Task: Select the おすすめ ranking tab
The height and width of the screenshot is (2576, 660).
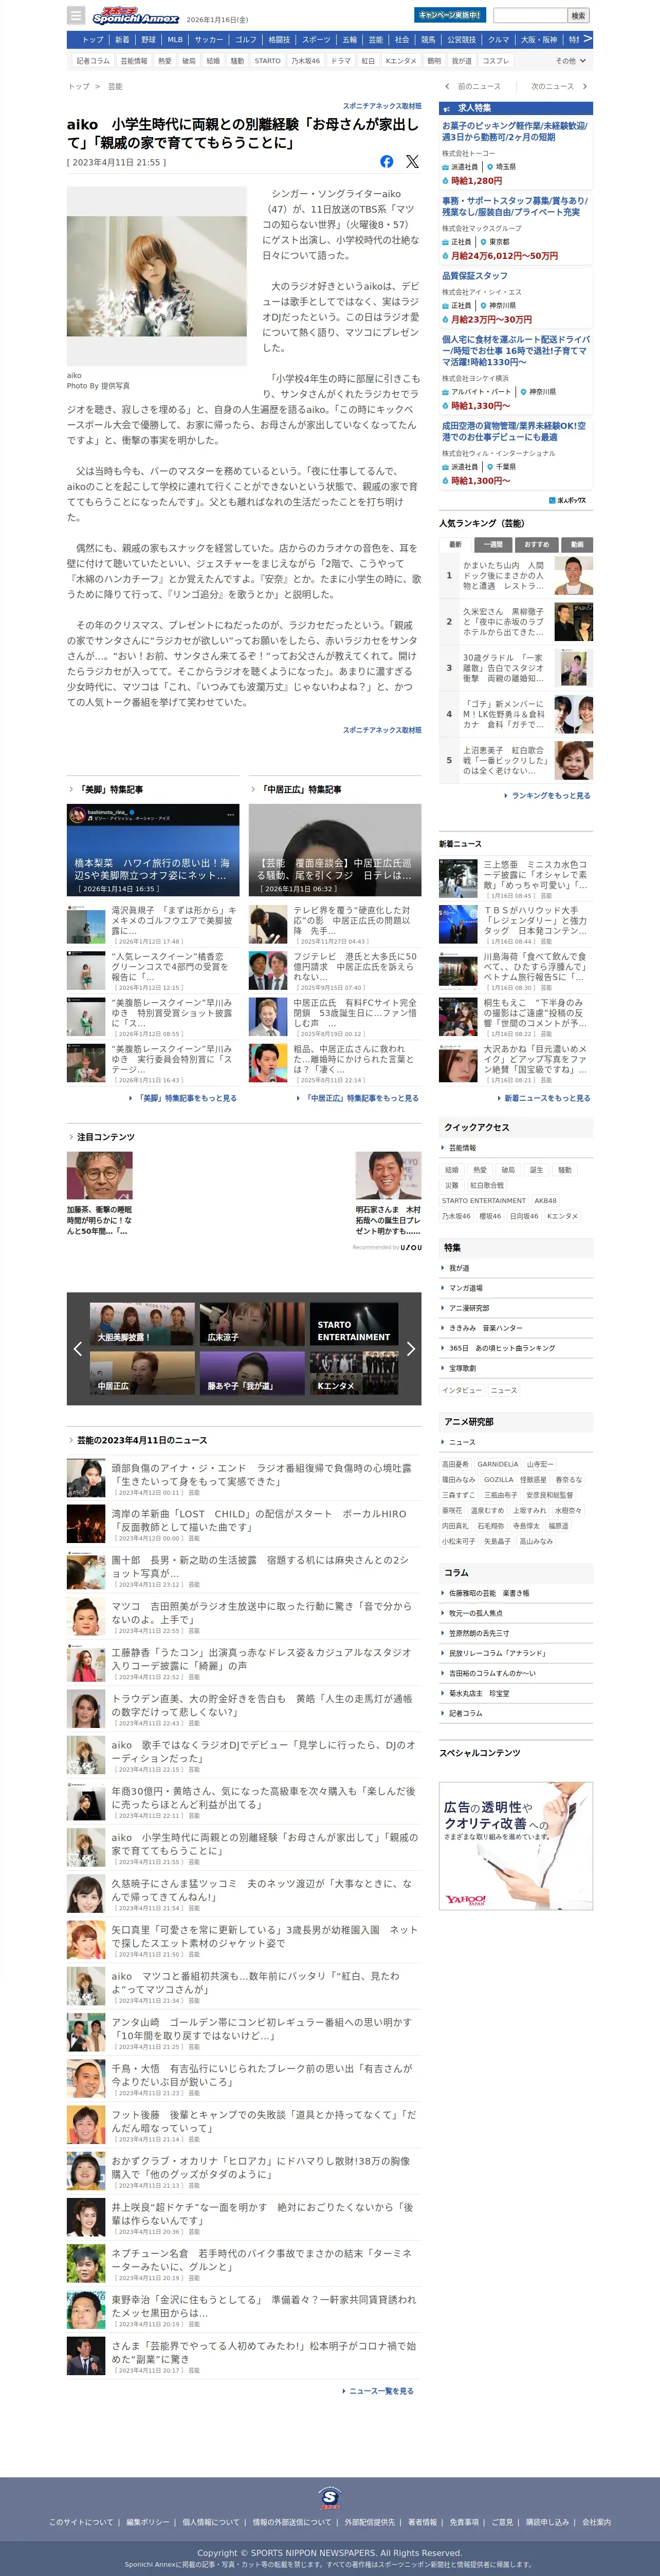Action: (536, 544)
